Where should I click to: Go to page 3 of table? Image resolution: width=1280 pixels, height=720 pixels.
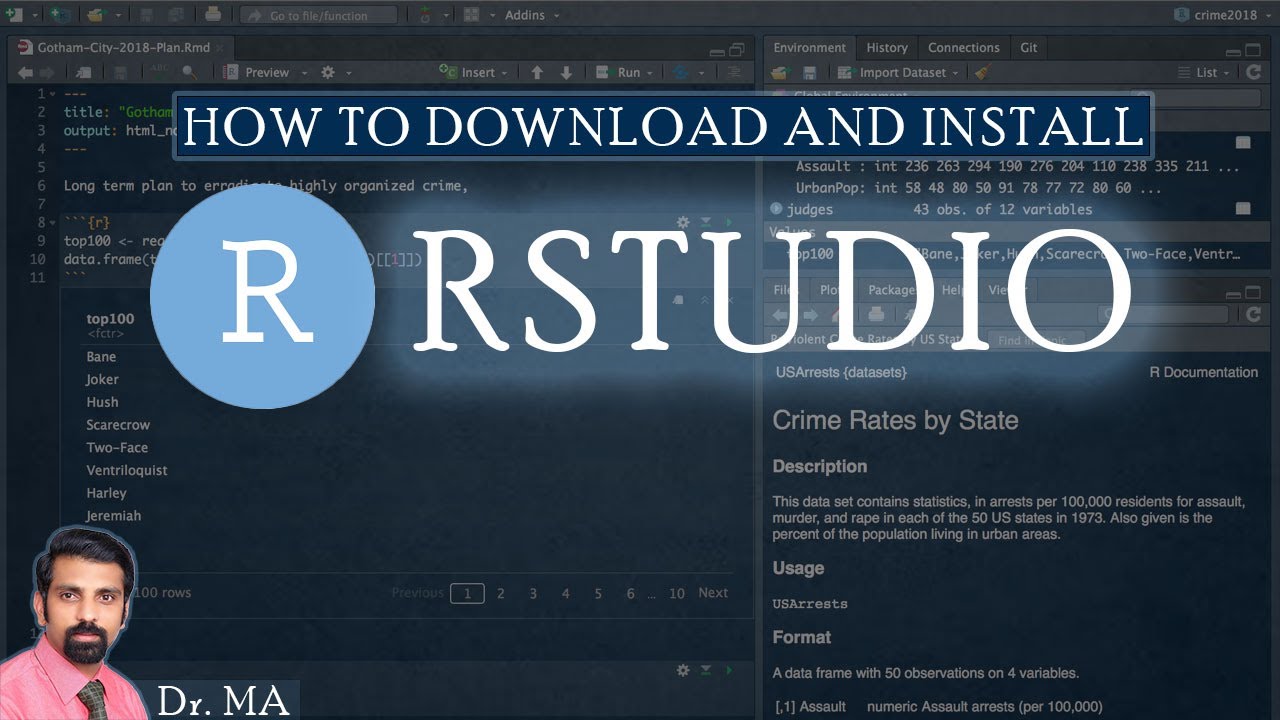coord(533,593)
